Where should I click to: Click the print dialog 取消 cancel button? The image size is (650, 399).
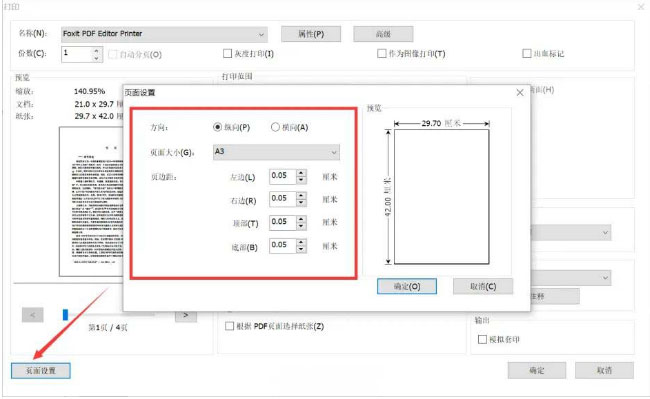coord(604,370)
